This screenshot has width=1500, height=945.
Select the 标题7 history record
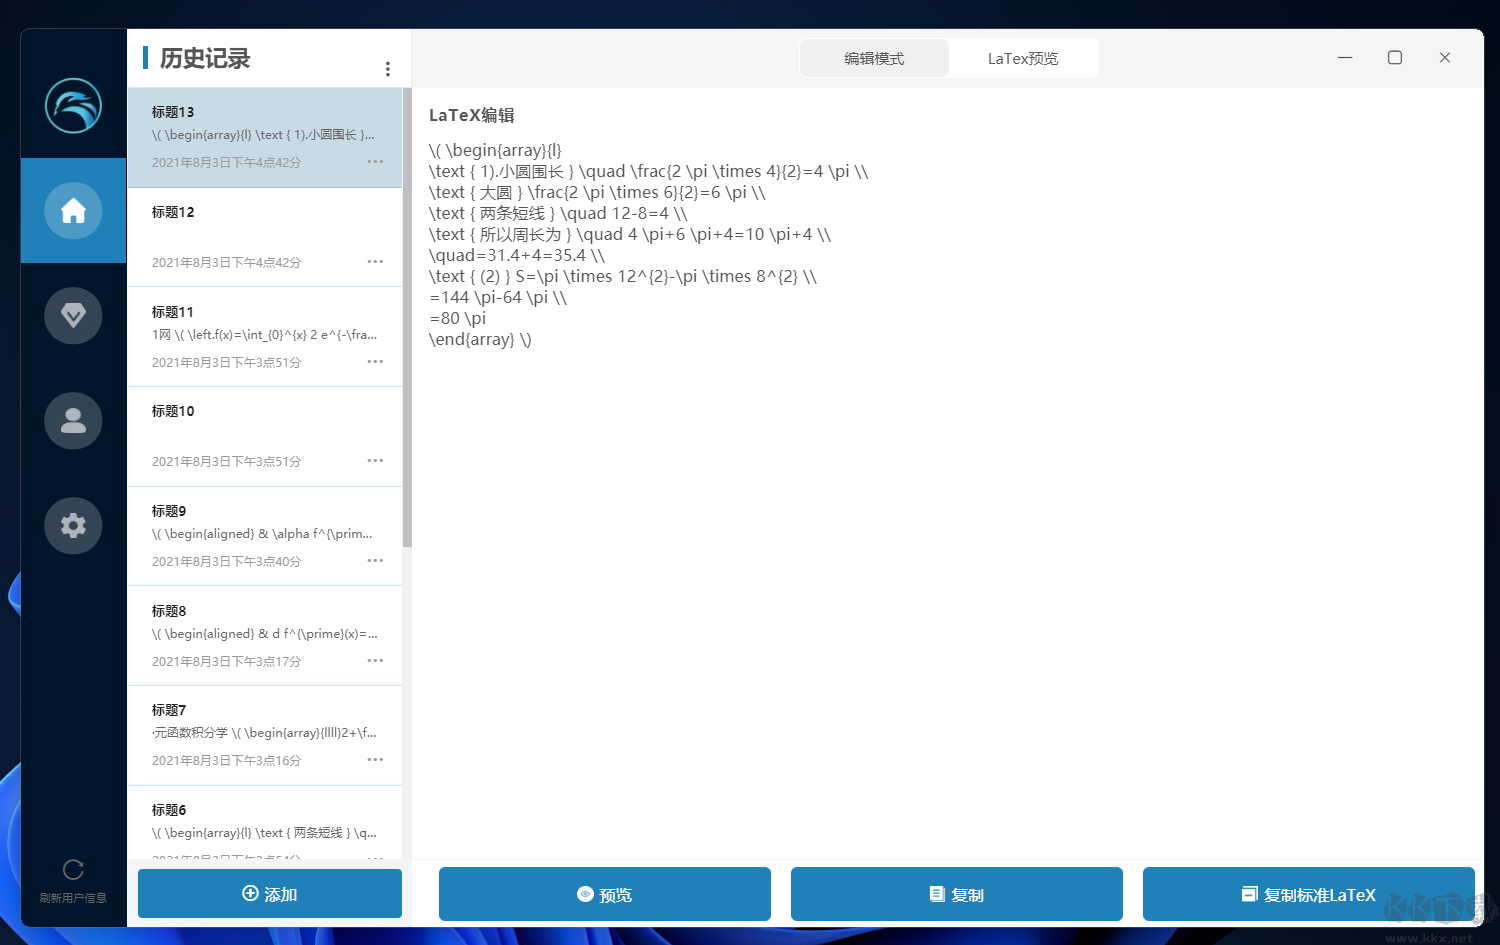coord(265,735)
